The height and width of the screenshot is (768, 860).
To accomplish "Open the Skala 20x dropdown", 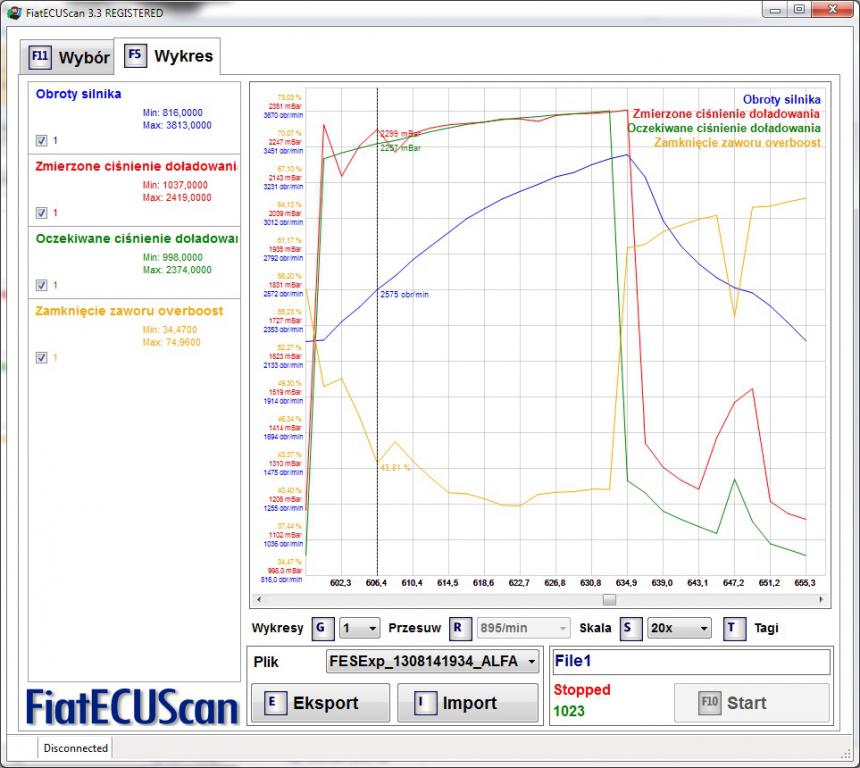I will pos(679,628).
